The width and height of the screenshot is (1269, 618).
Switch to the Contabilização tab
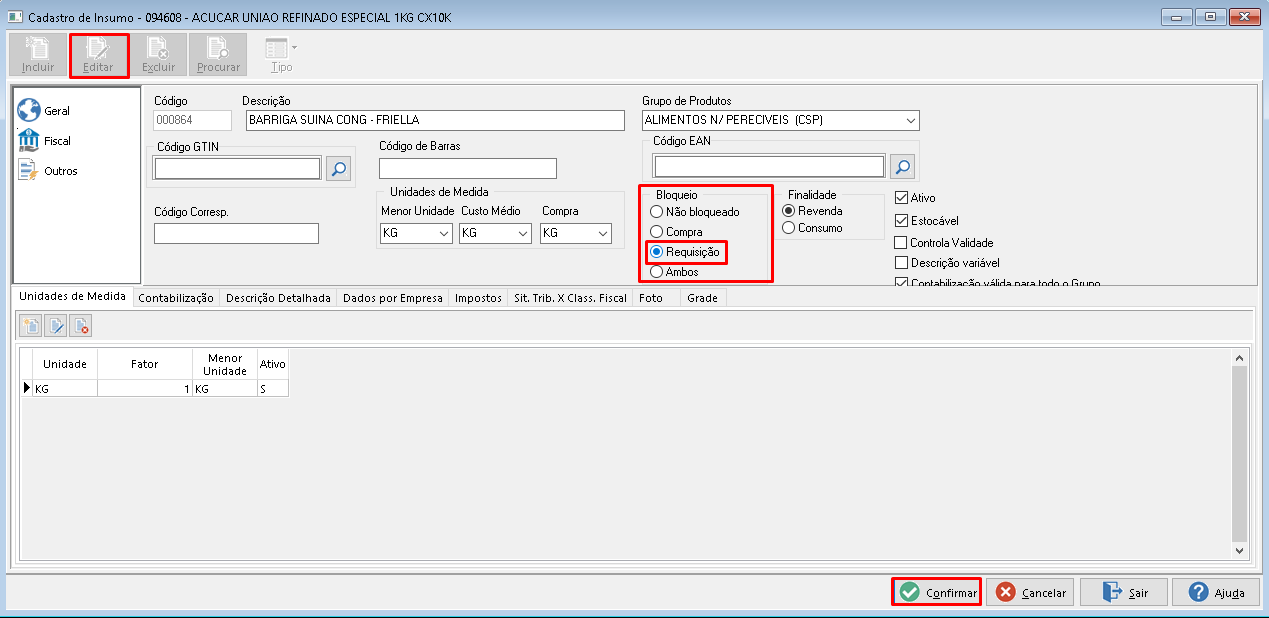(x=176, y=298)
